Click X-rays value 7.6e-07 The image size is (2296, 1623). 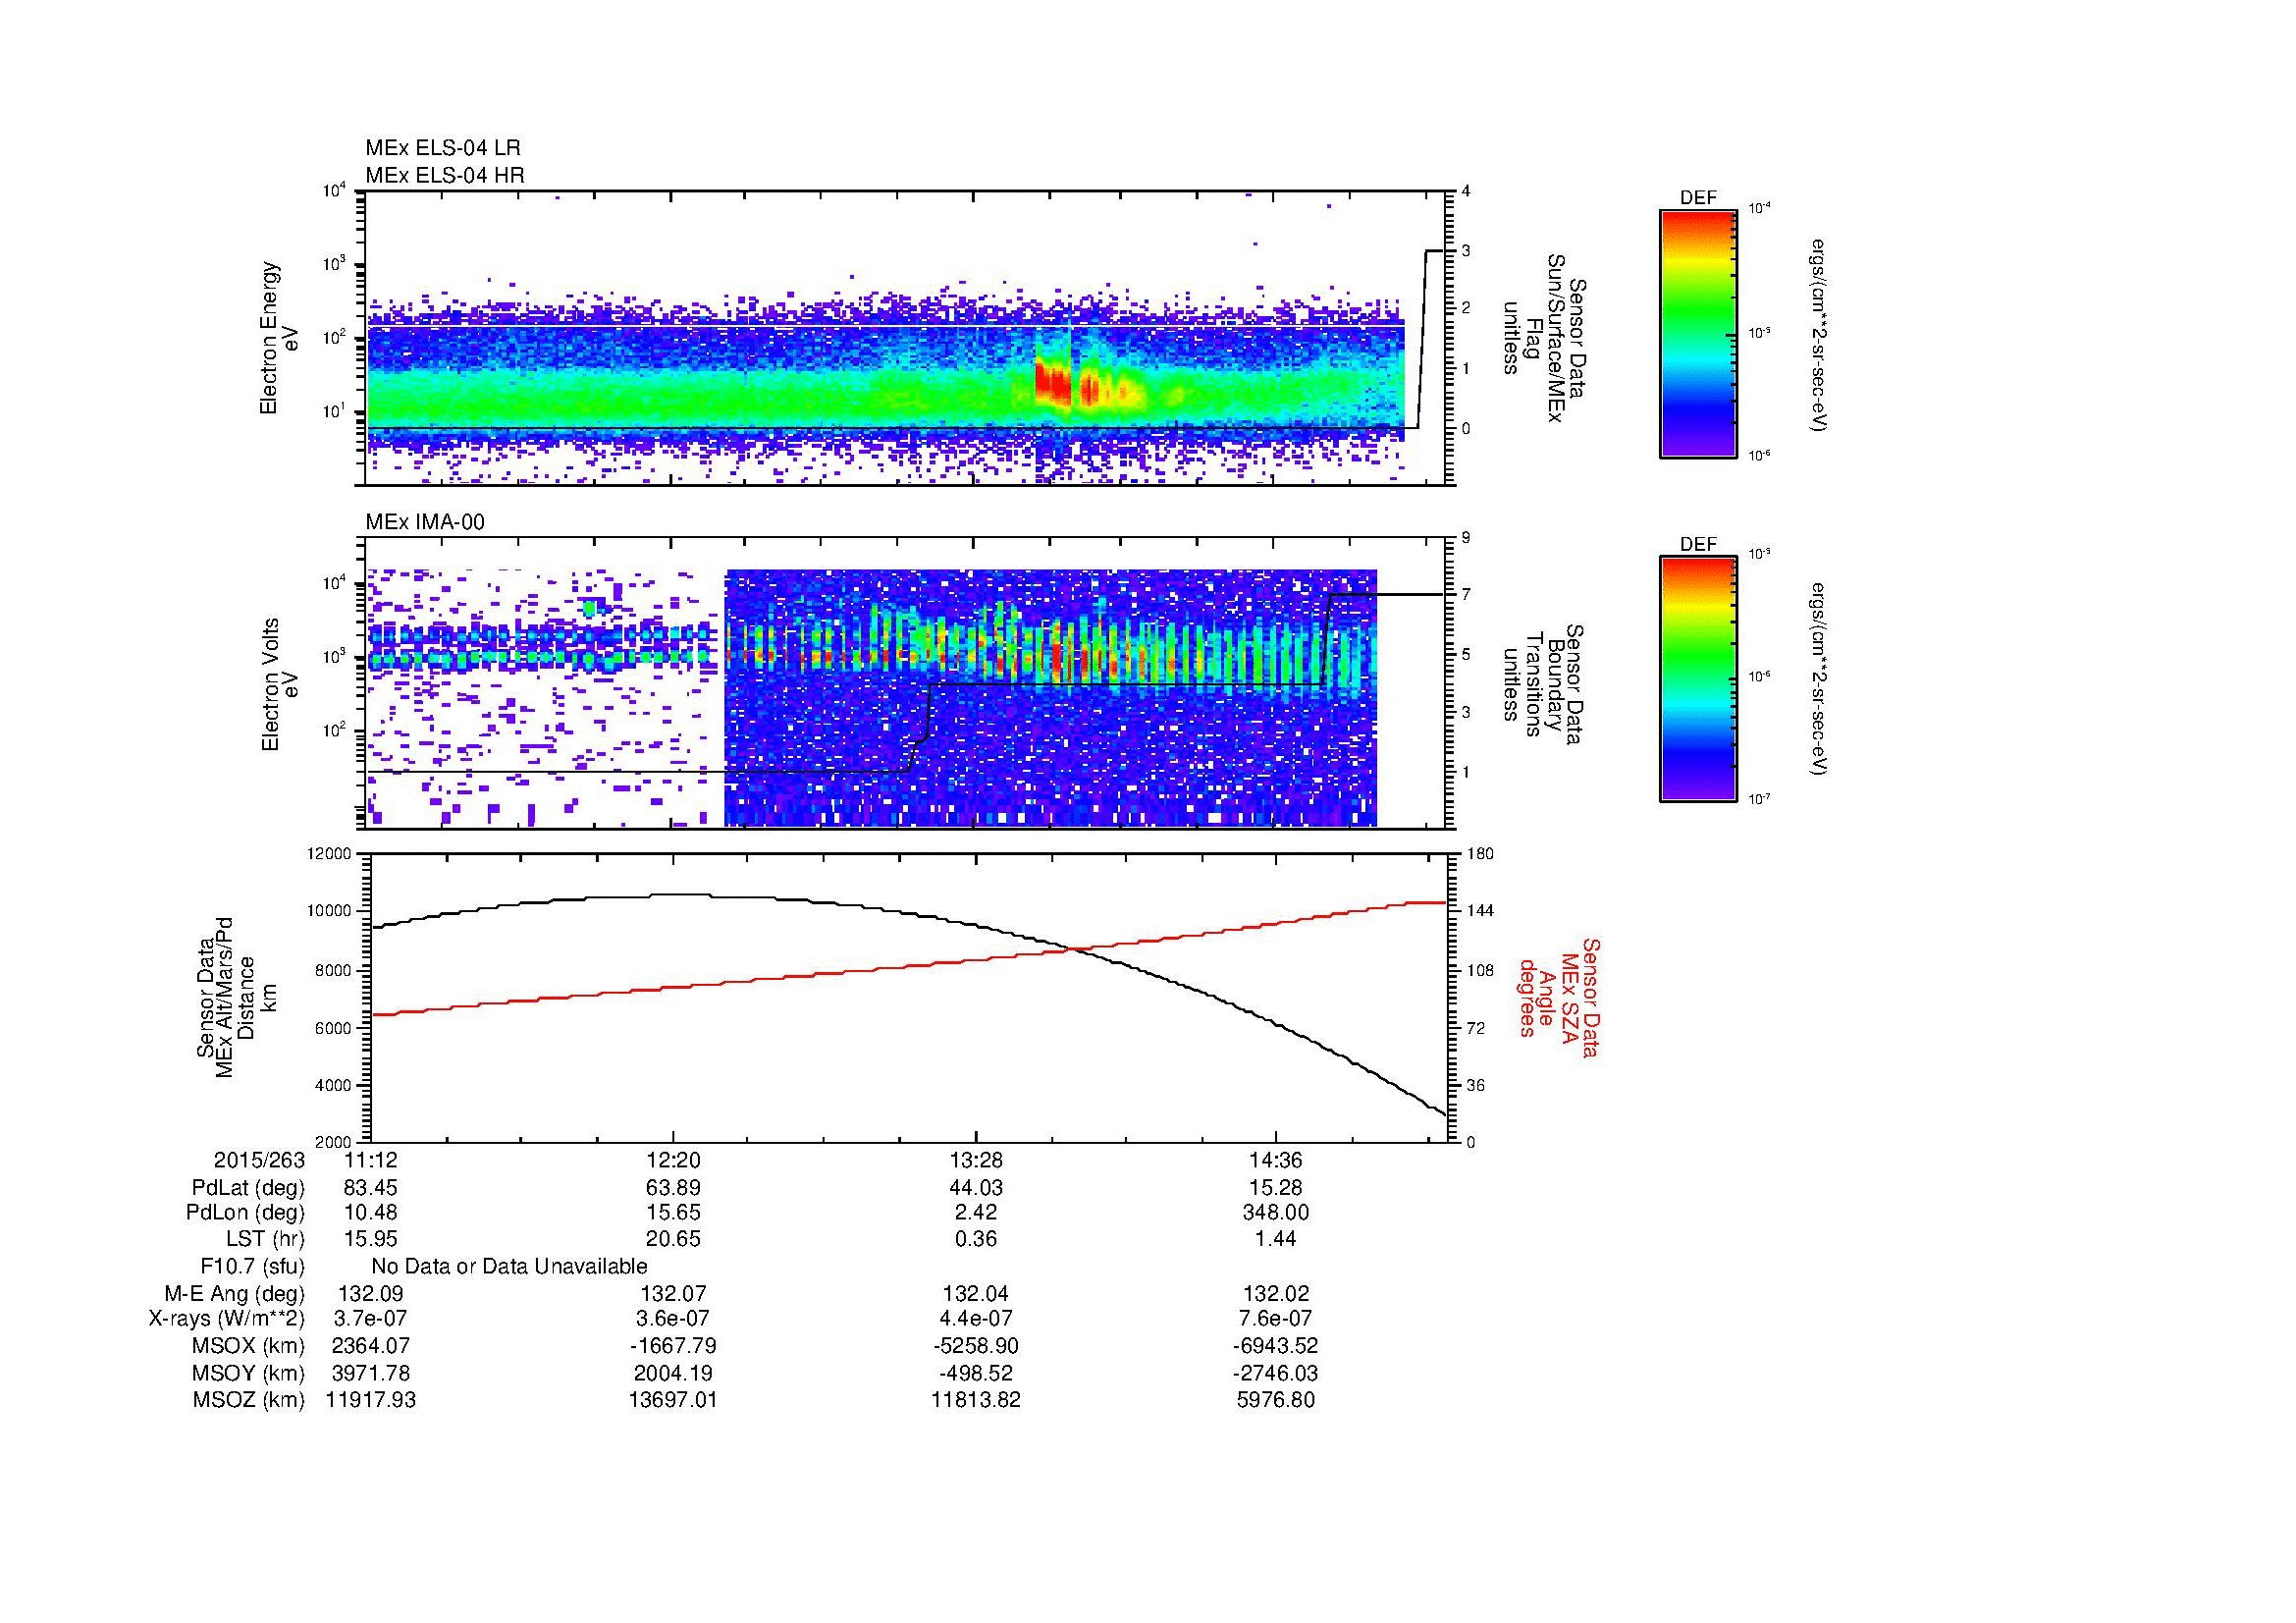point(1276,1319)
